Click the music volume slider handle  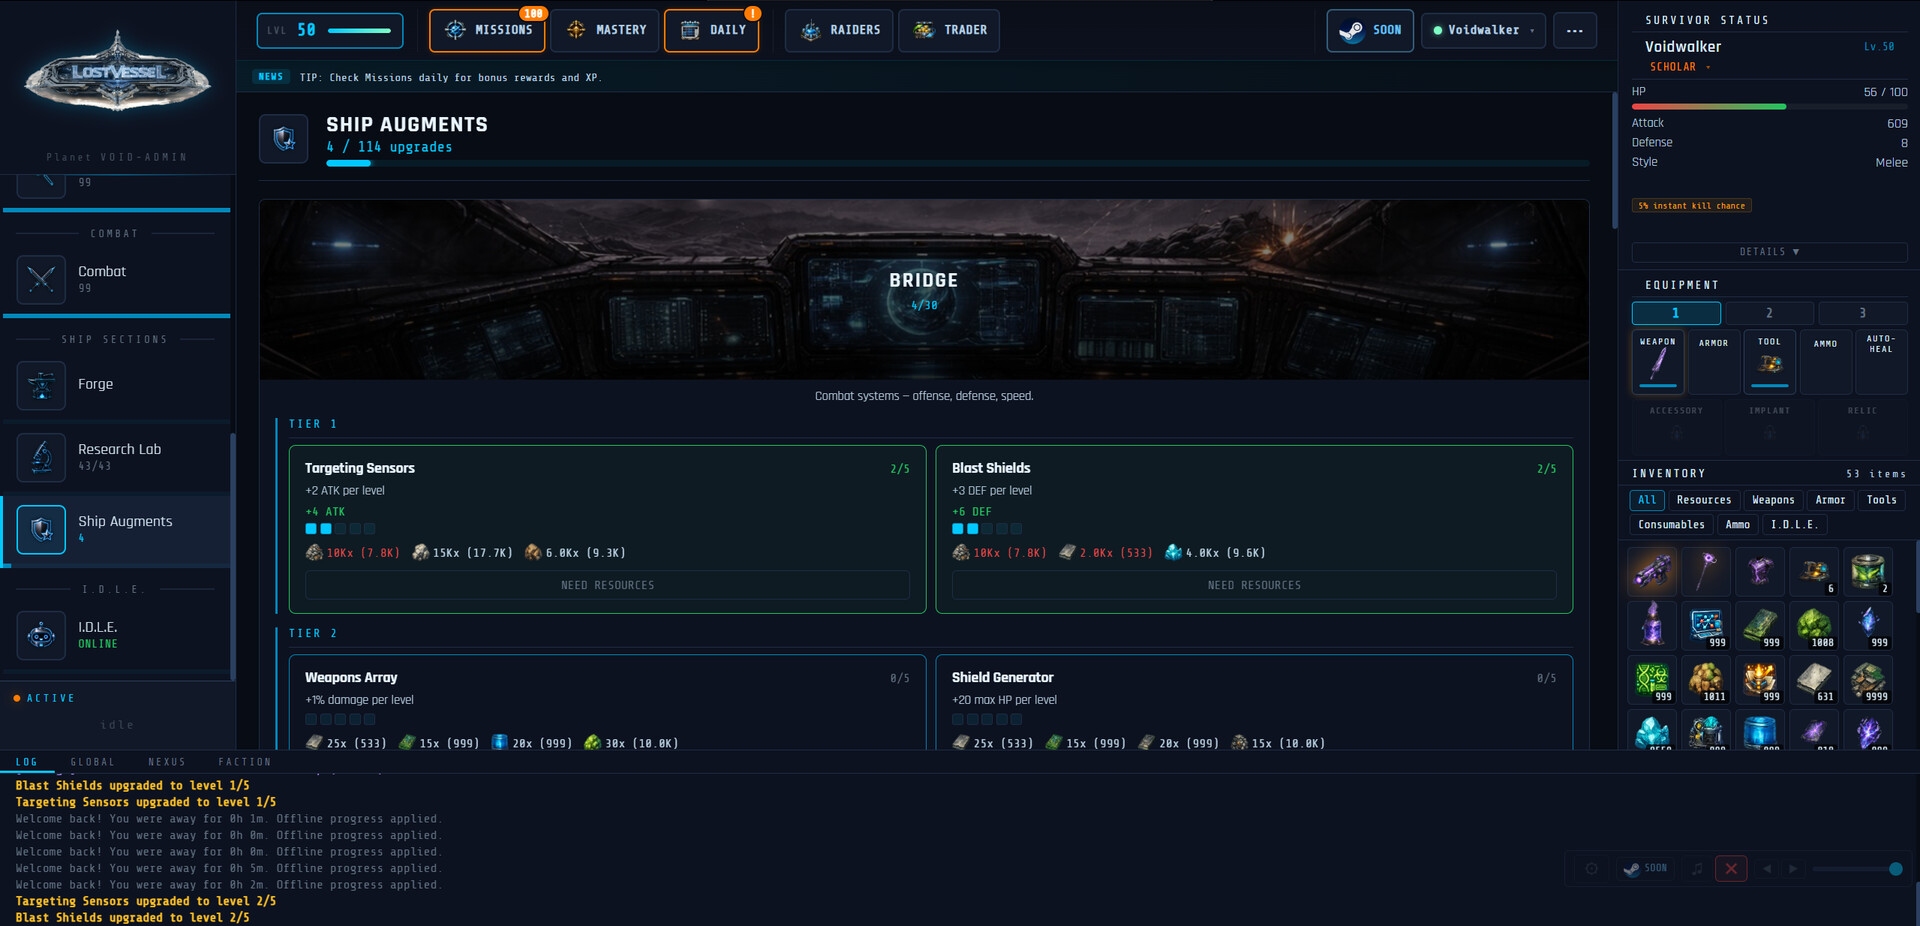point(1895,869)
